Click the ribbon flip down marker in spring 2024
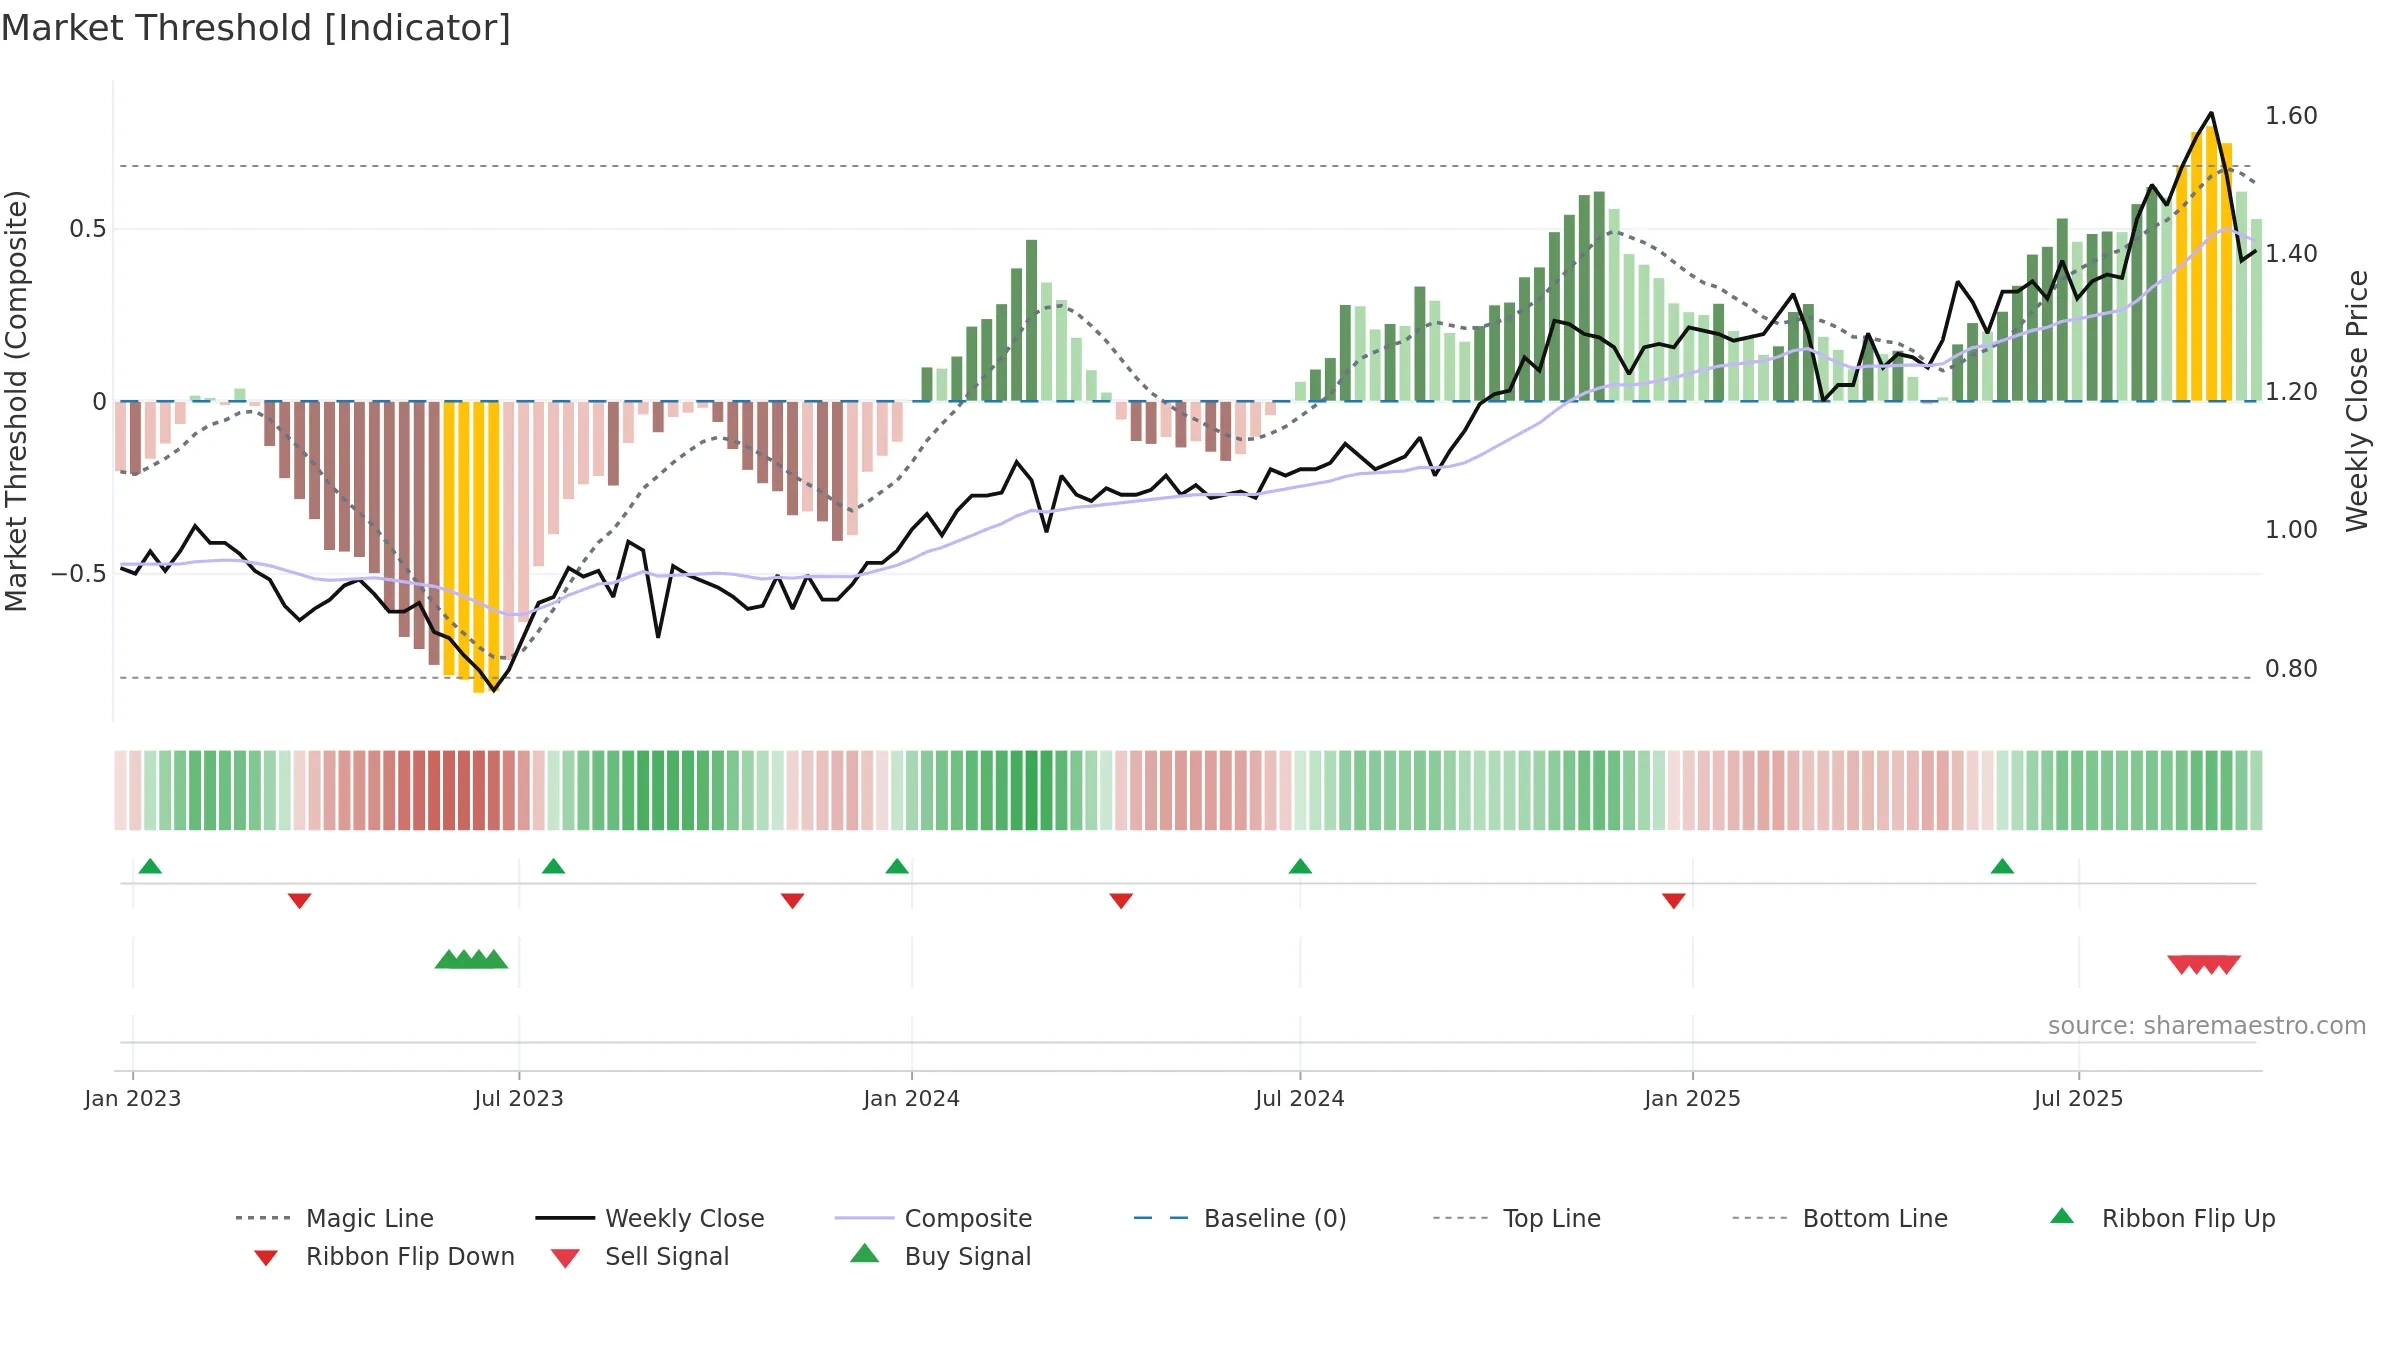This screenshot has width=2400, height=1350. (x=1121, y=901)
